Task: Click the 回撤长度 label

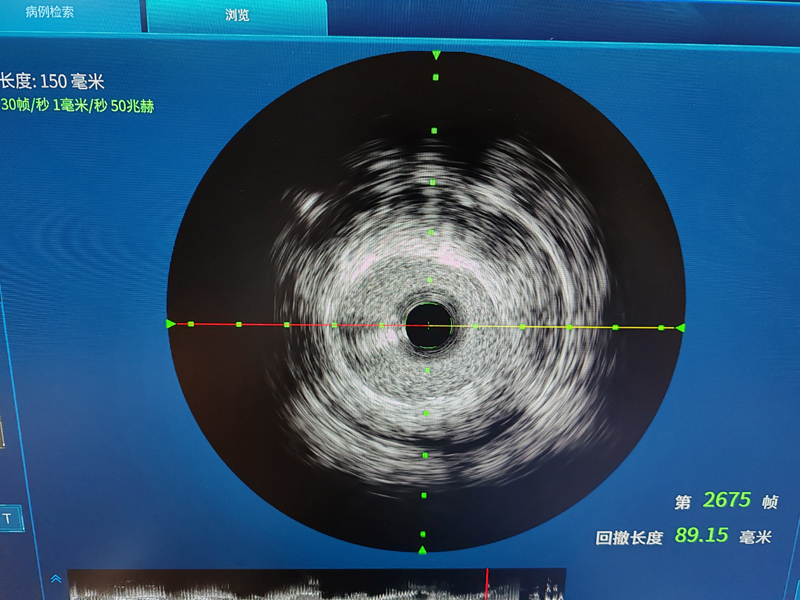Action: pyautogui.click(x=629, y=537)
